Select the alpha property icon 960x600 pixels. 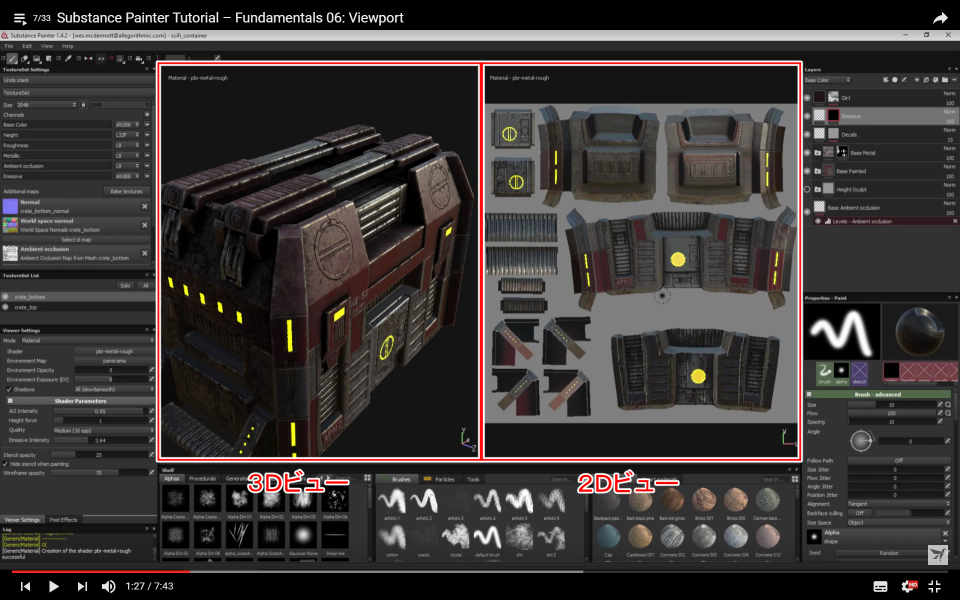[x=841, y=372]
